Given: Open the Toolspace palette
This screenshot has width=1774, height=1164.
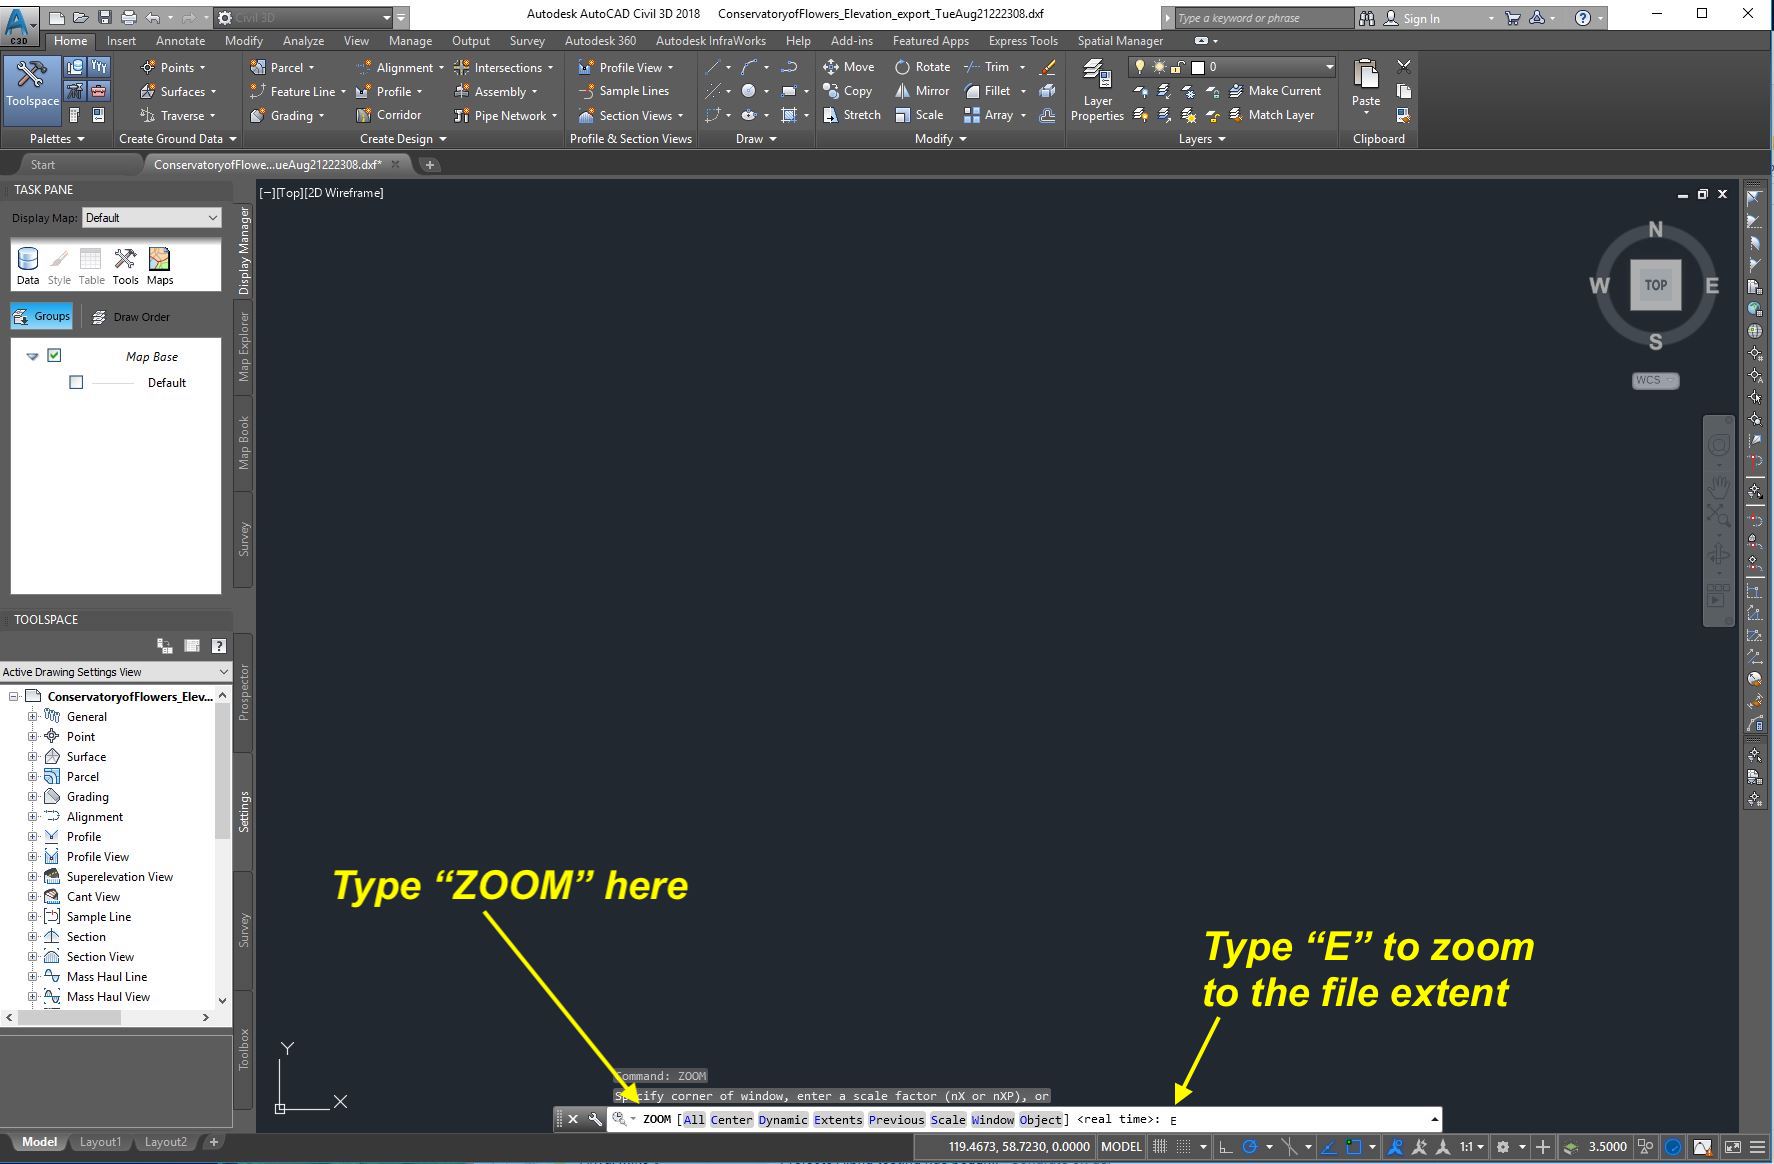Looking at the screenshot, I should 32,88.
